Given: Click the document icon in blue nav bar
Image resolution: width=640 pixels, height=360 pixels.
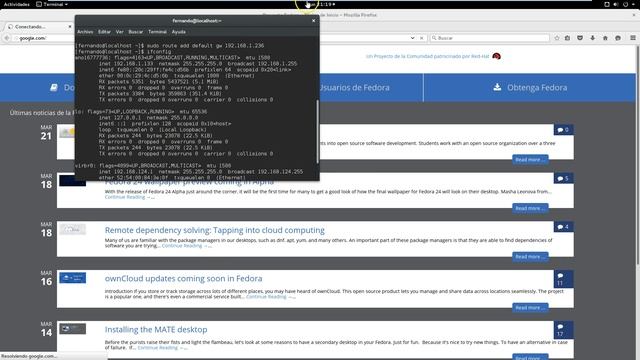Looking at the screenshot, I should (x=54, y=87).
